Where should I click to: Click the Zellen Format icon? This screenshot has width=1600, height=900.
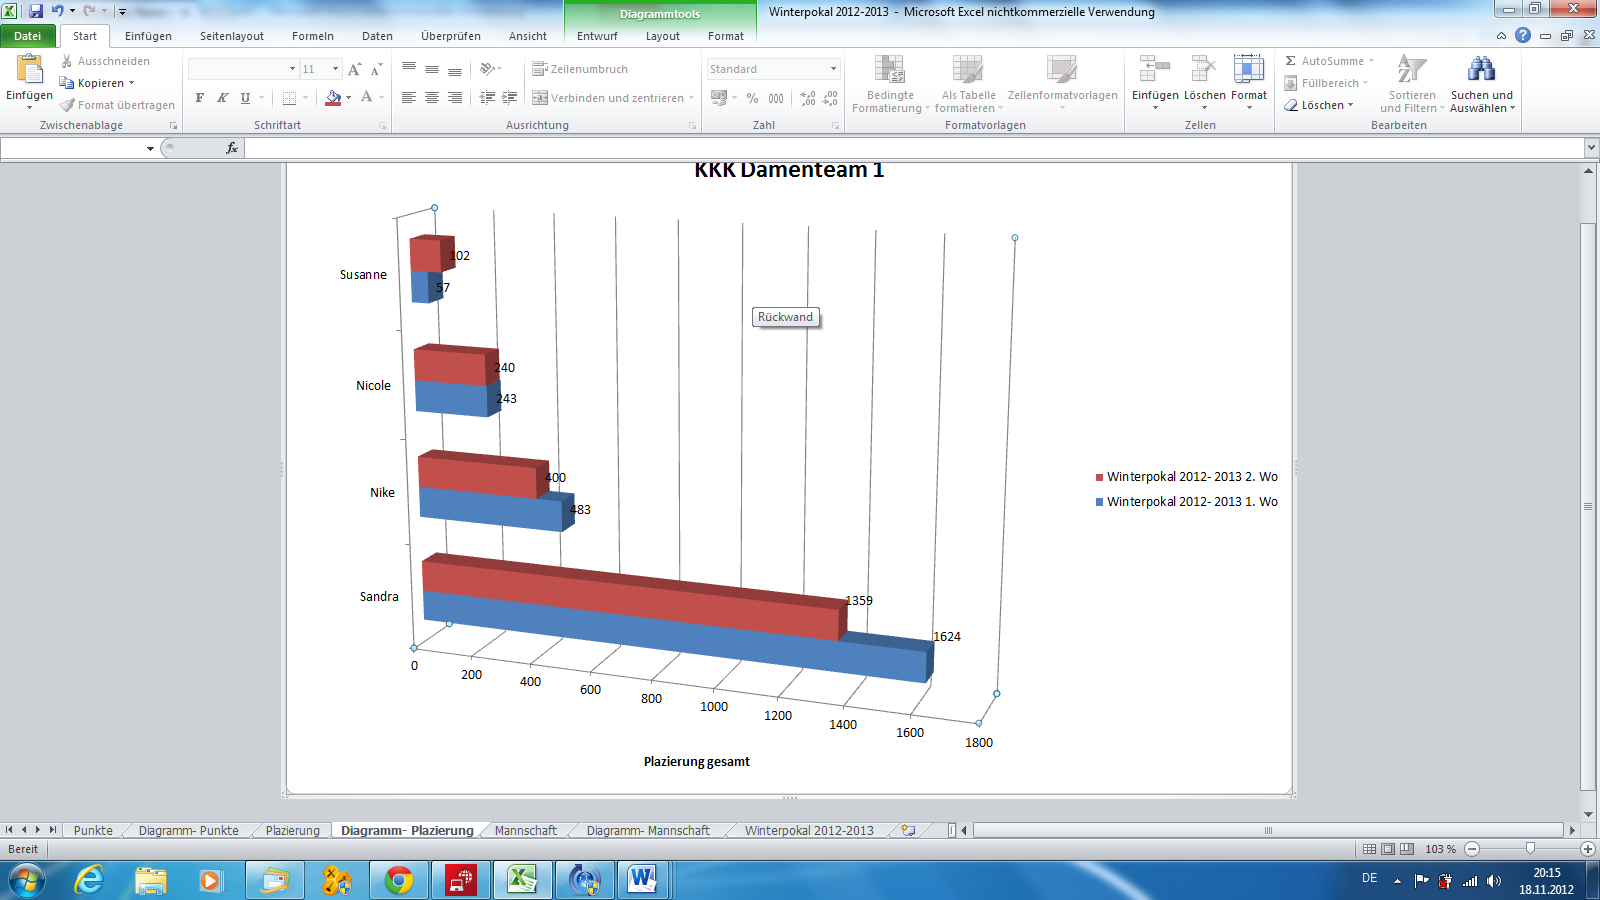tap(1248, 69)
